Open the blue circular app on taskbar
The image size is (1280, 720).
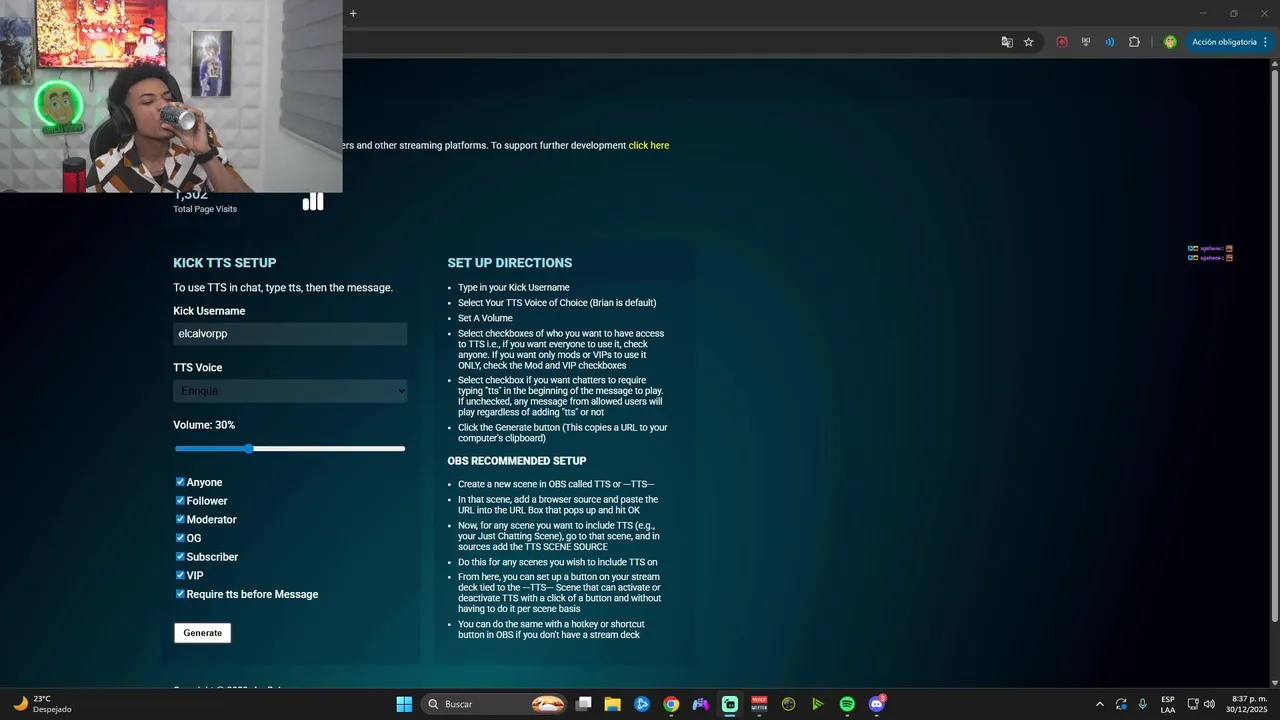coord(642,704)
